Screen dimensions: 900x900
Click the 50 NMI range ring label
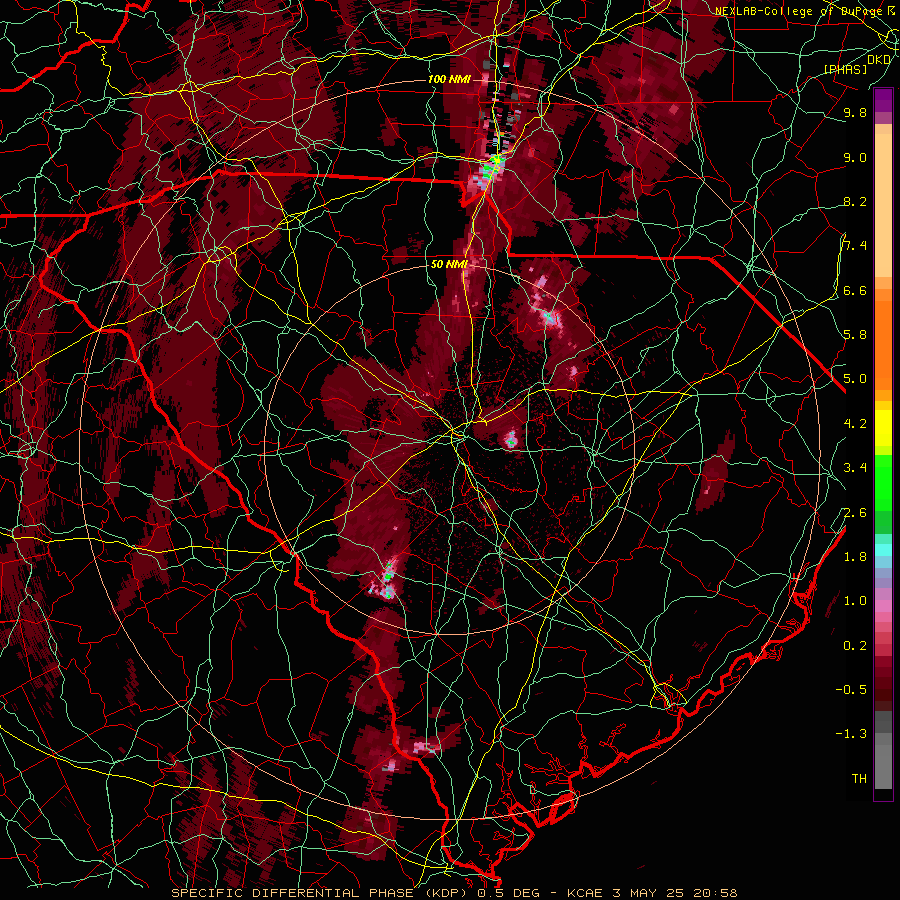[449, 264]
